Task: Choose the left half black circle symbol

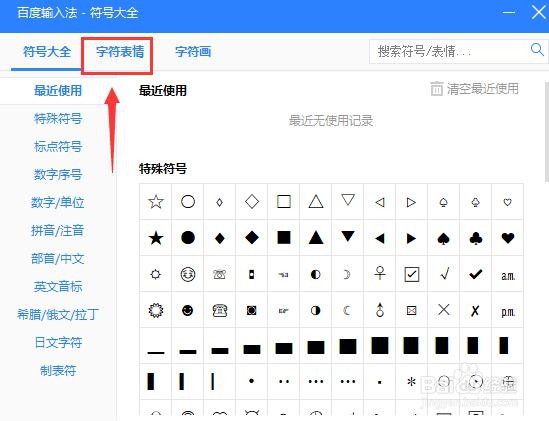Action: point(315,274)
